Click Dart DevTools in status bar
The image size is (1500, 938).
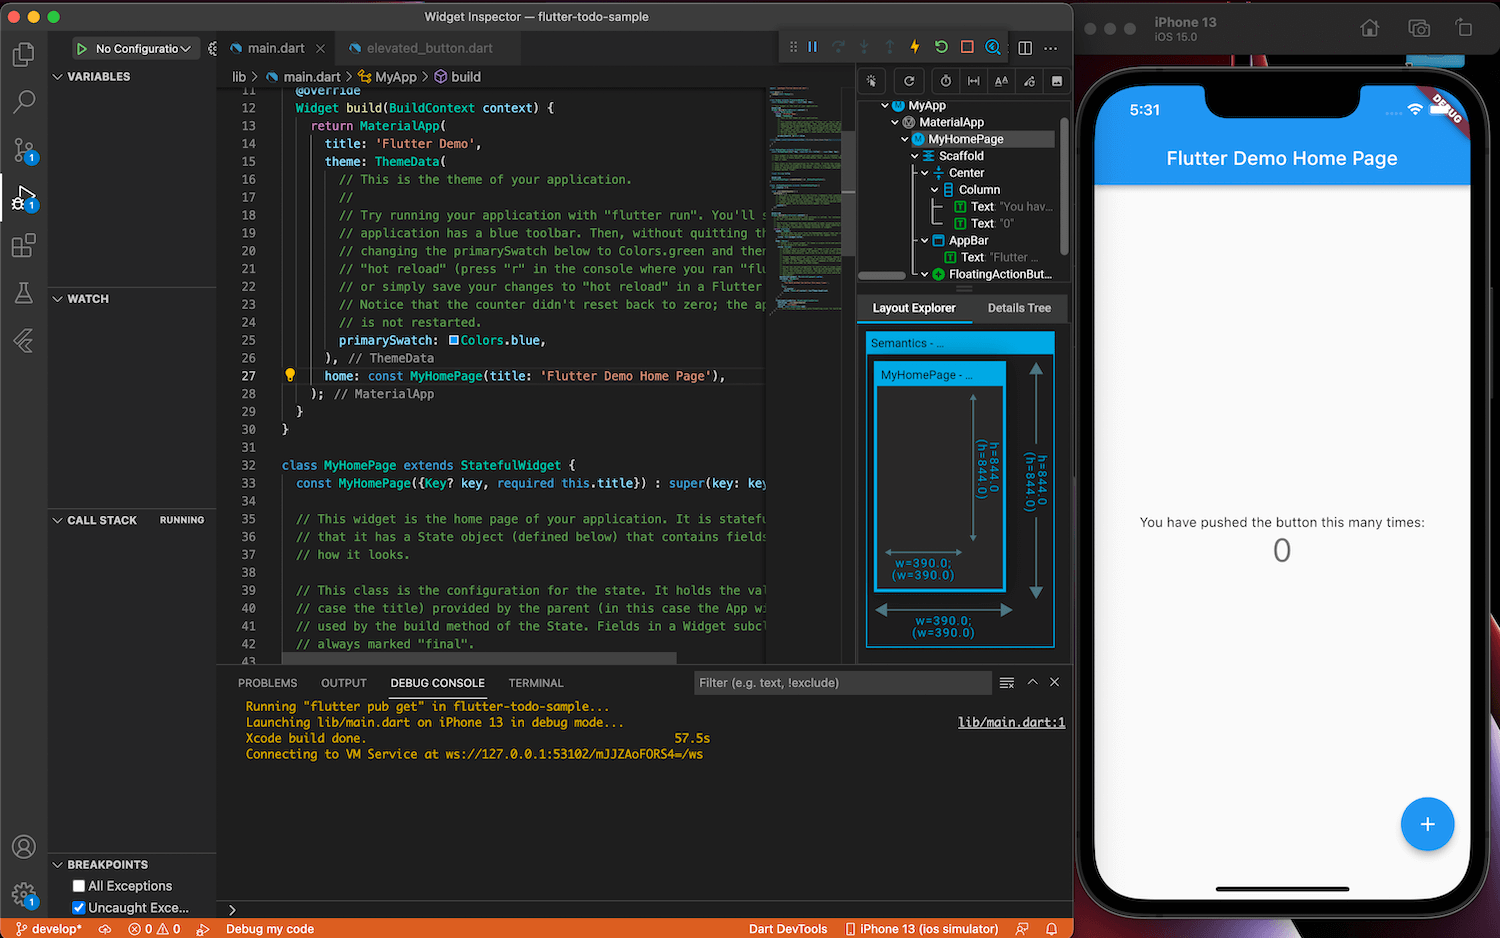(x=788, y=929)
